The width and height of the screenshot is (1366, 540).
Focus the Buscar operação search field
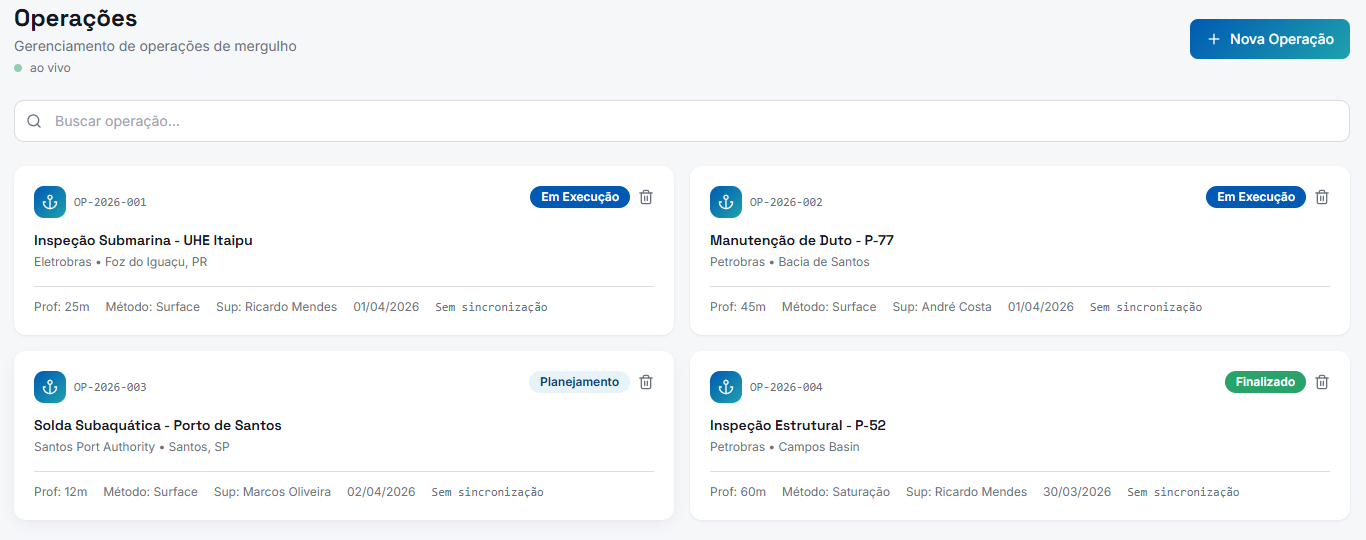click(682, 121)
